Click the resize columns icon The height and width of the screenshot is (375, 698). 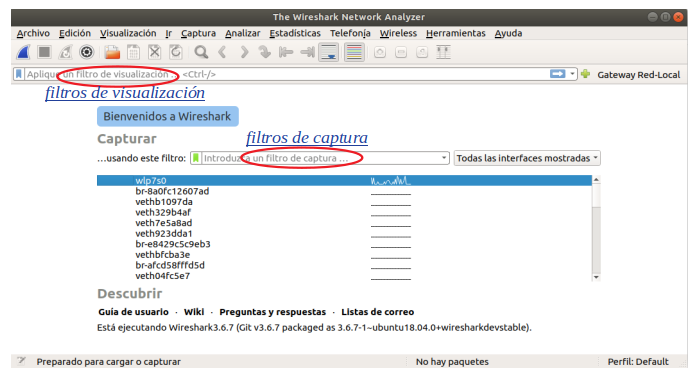coord(443,52)
